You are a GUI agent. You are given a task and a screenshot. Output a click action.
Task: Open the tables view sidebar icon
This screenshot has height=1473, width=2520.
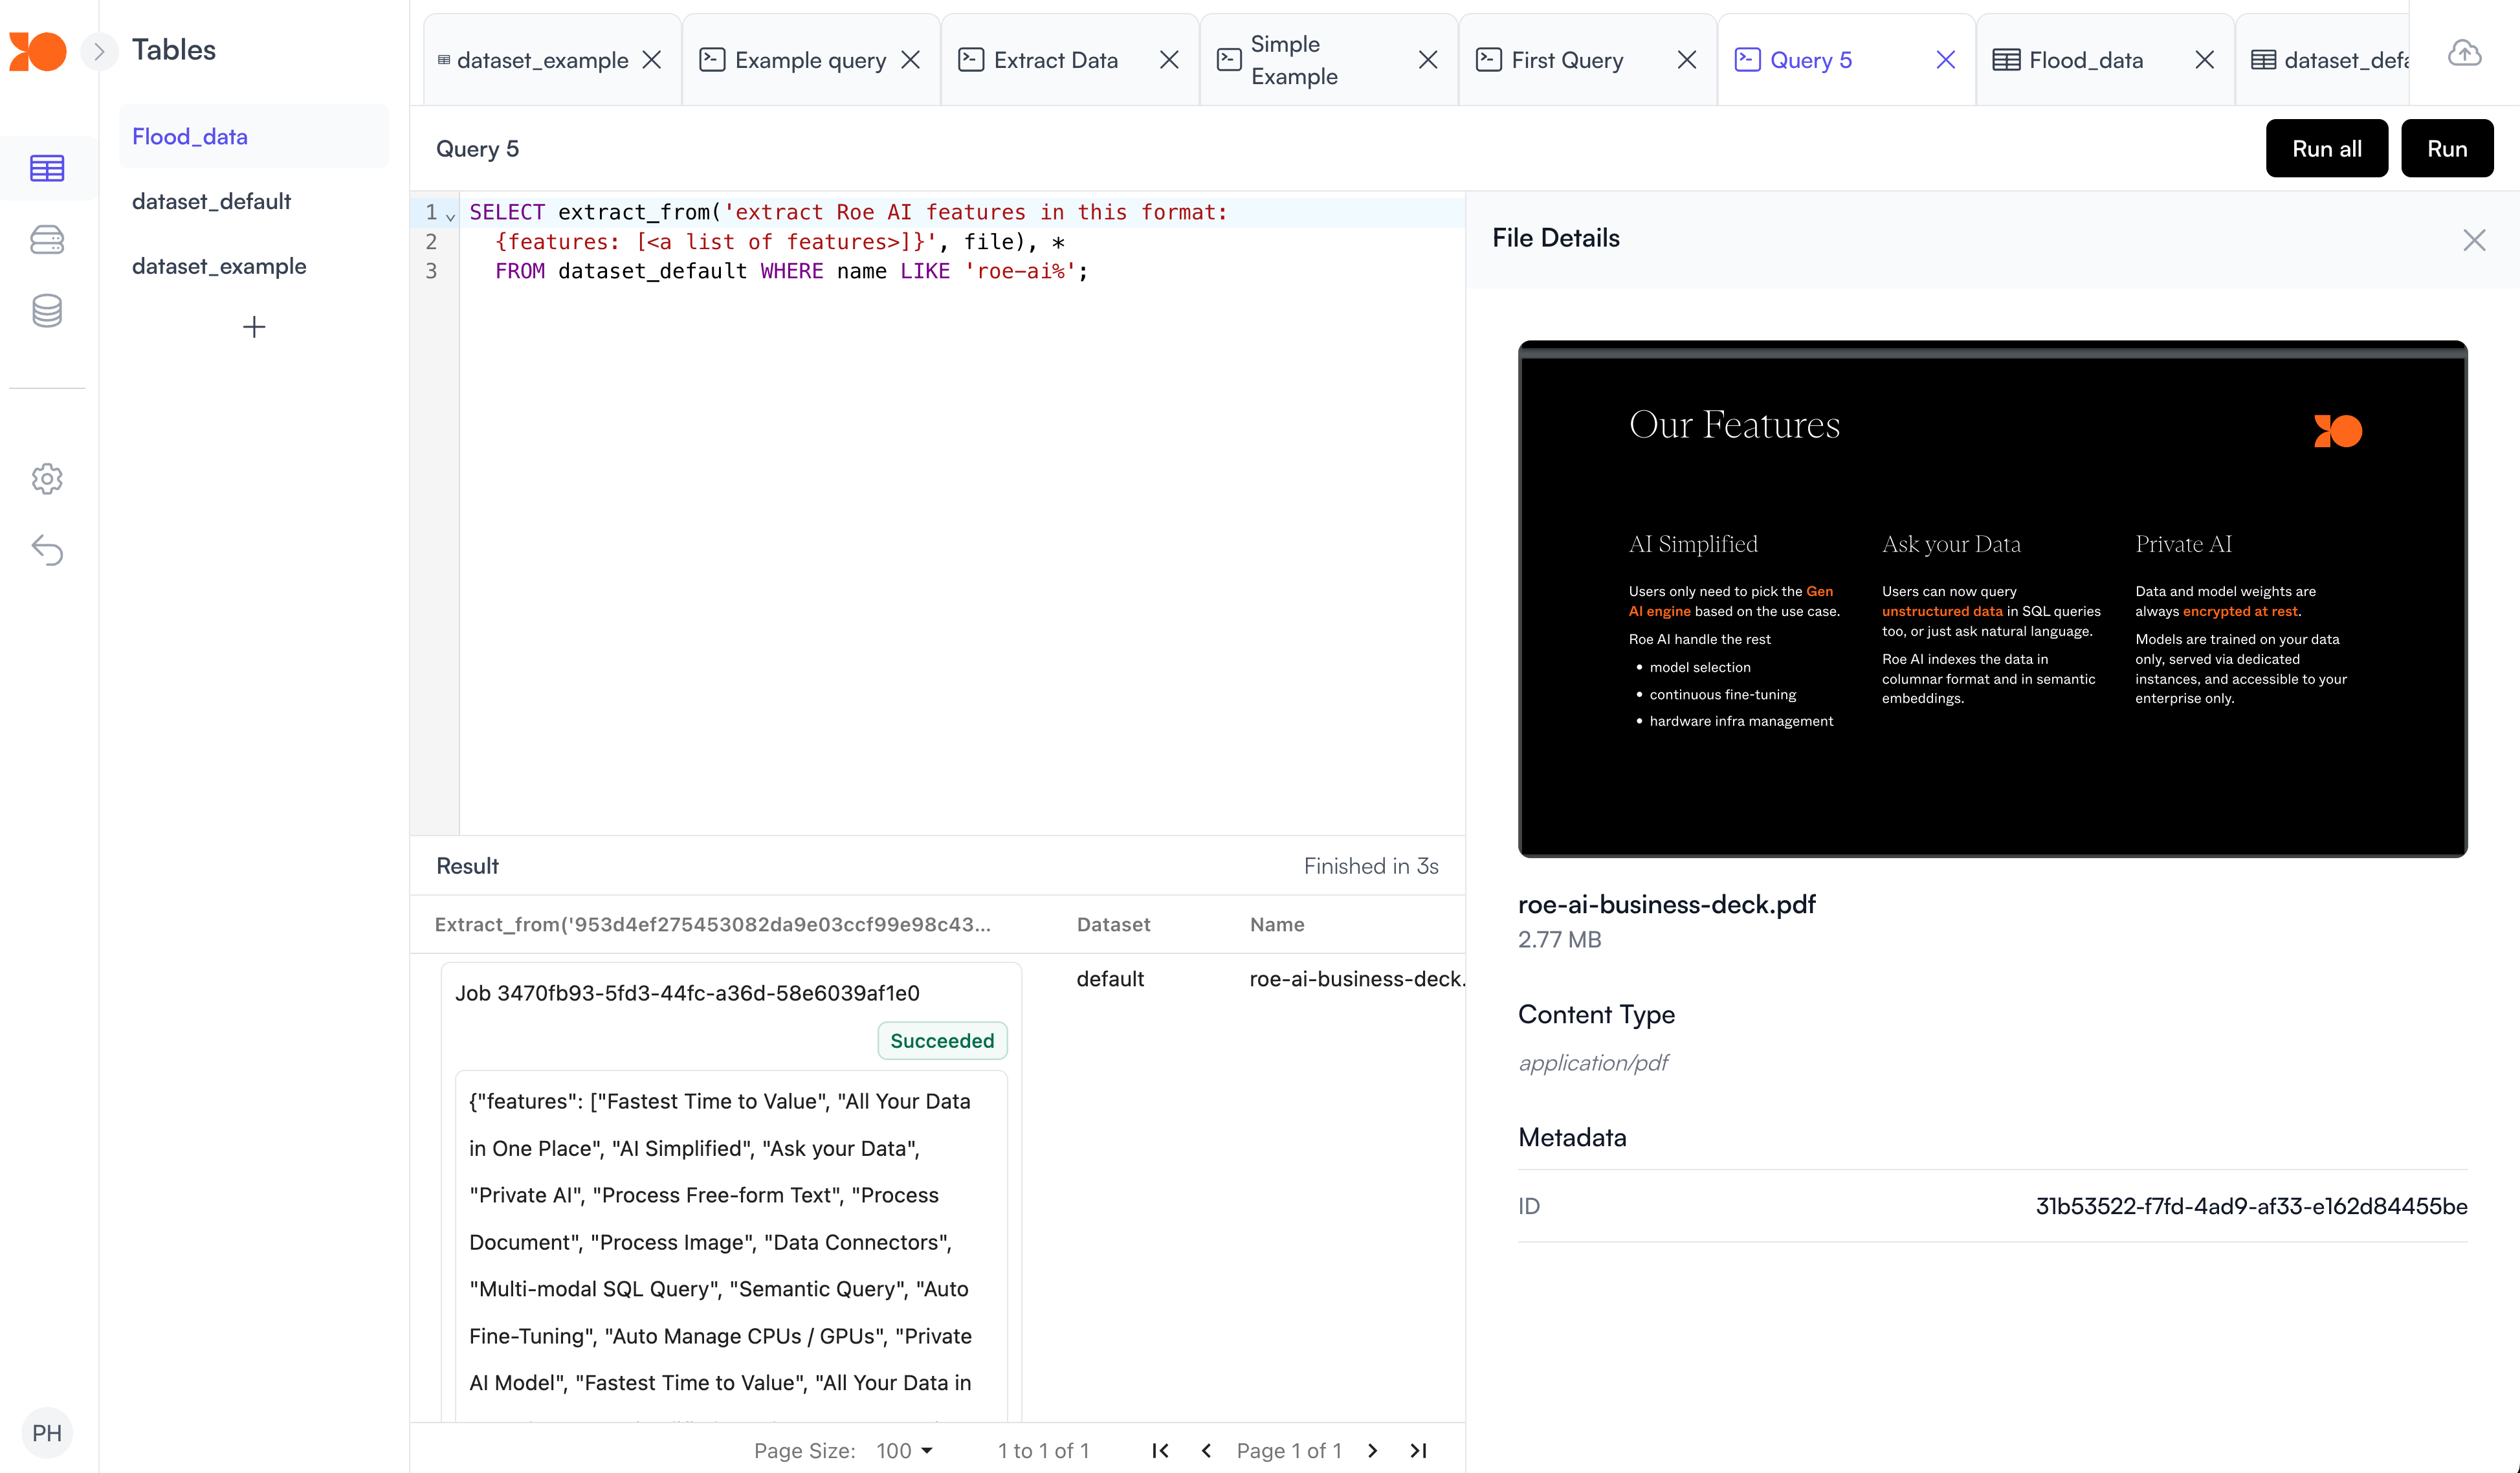click(47, 168)
